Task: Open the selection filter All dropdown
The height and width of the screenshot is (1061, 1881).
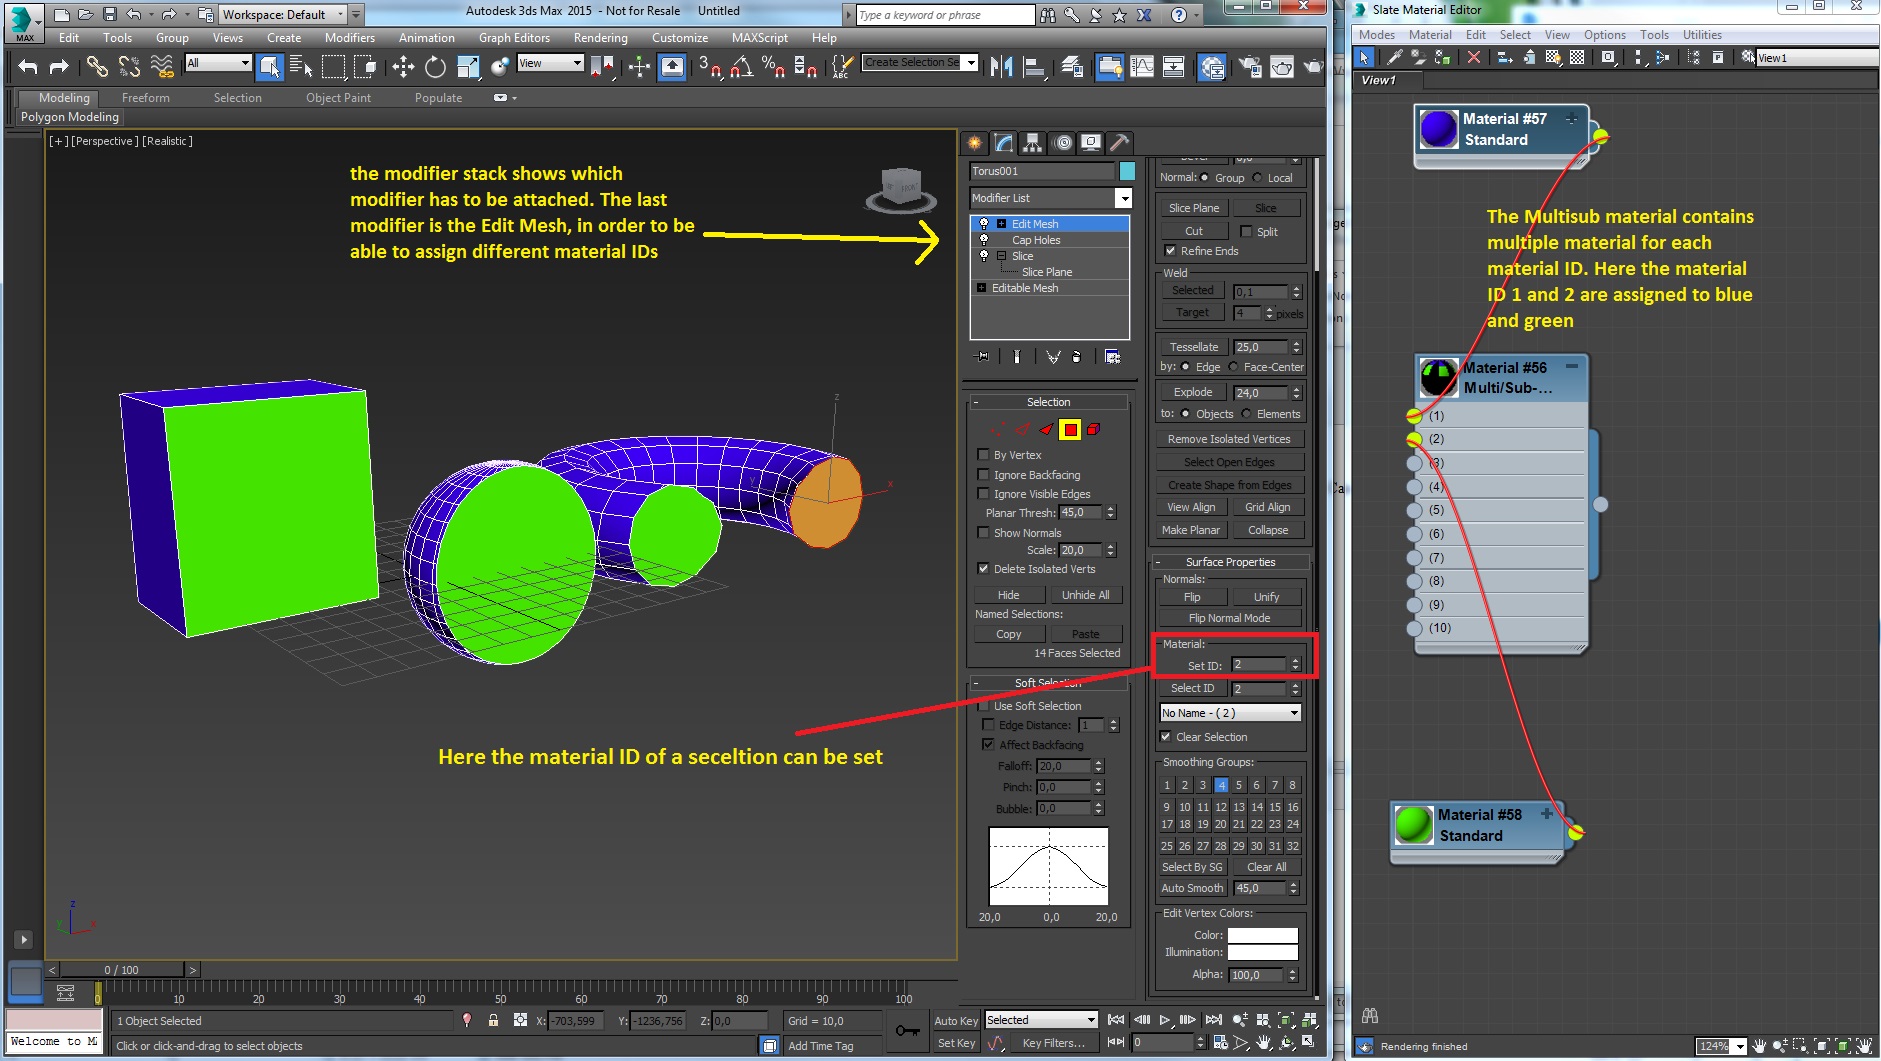Action: (218, 63)
